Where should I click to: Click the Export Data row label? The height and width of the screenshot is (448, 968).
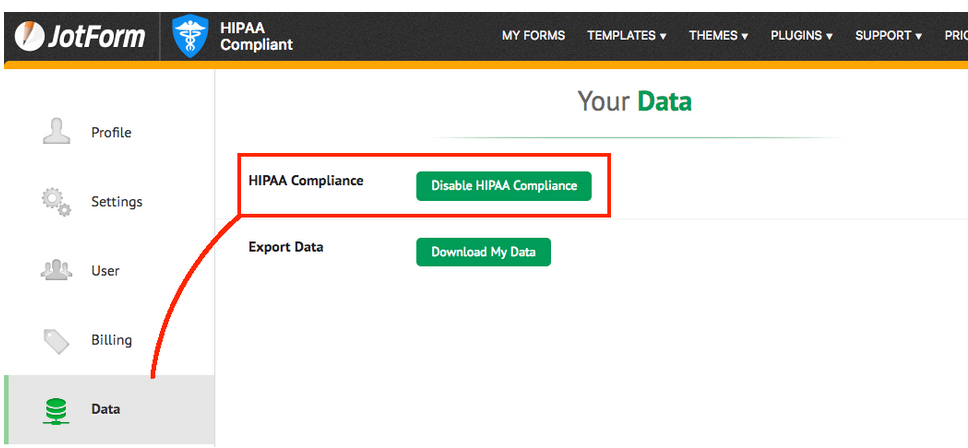click(x=286, y=247)
